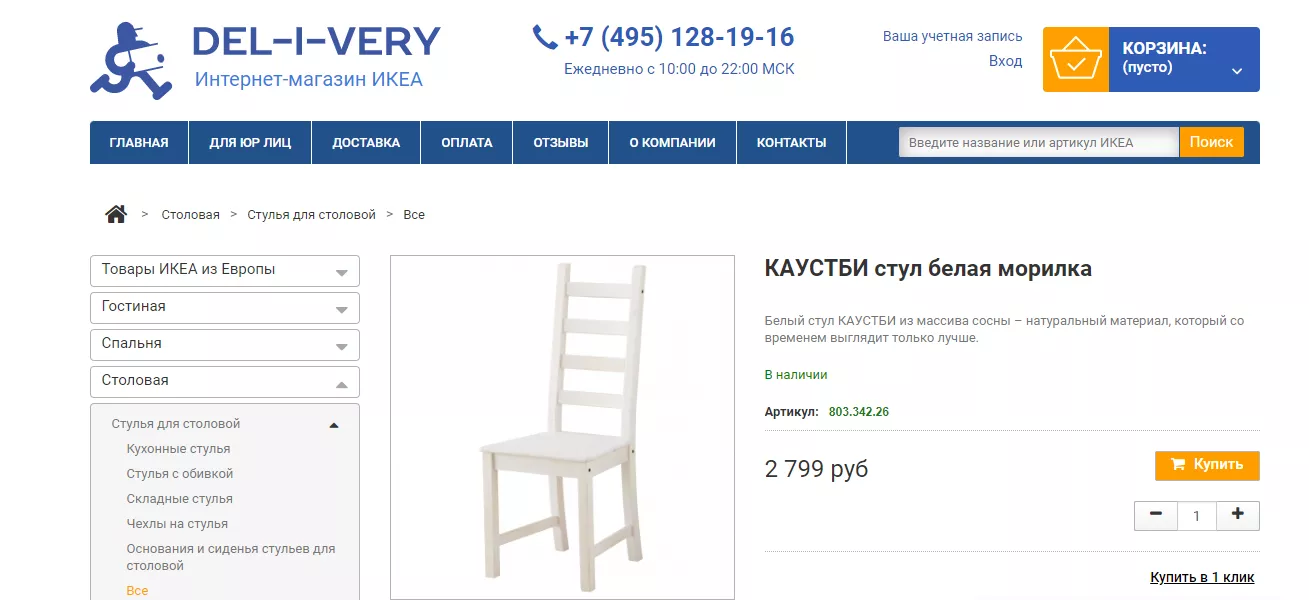Click the Купить button
The width and height of the screenshot is (1309, 600).
(x=1207, y=465)
